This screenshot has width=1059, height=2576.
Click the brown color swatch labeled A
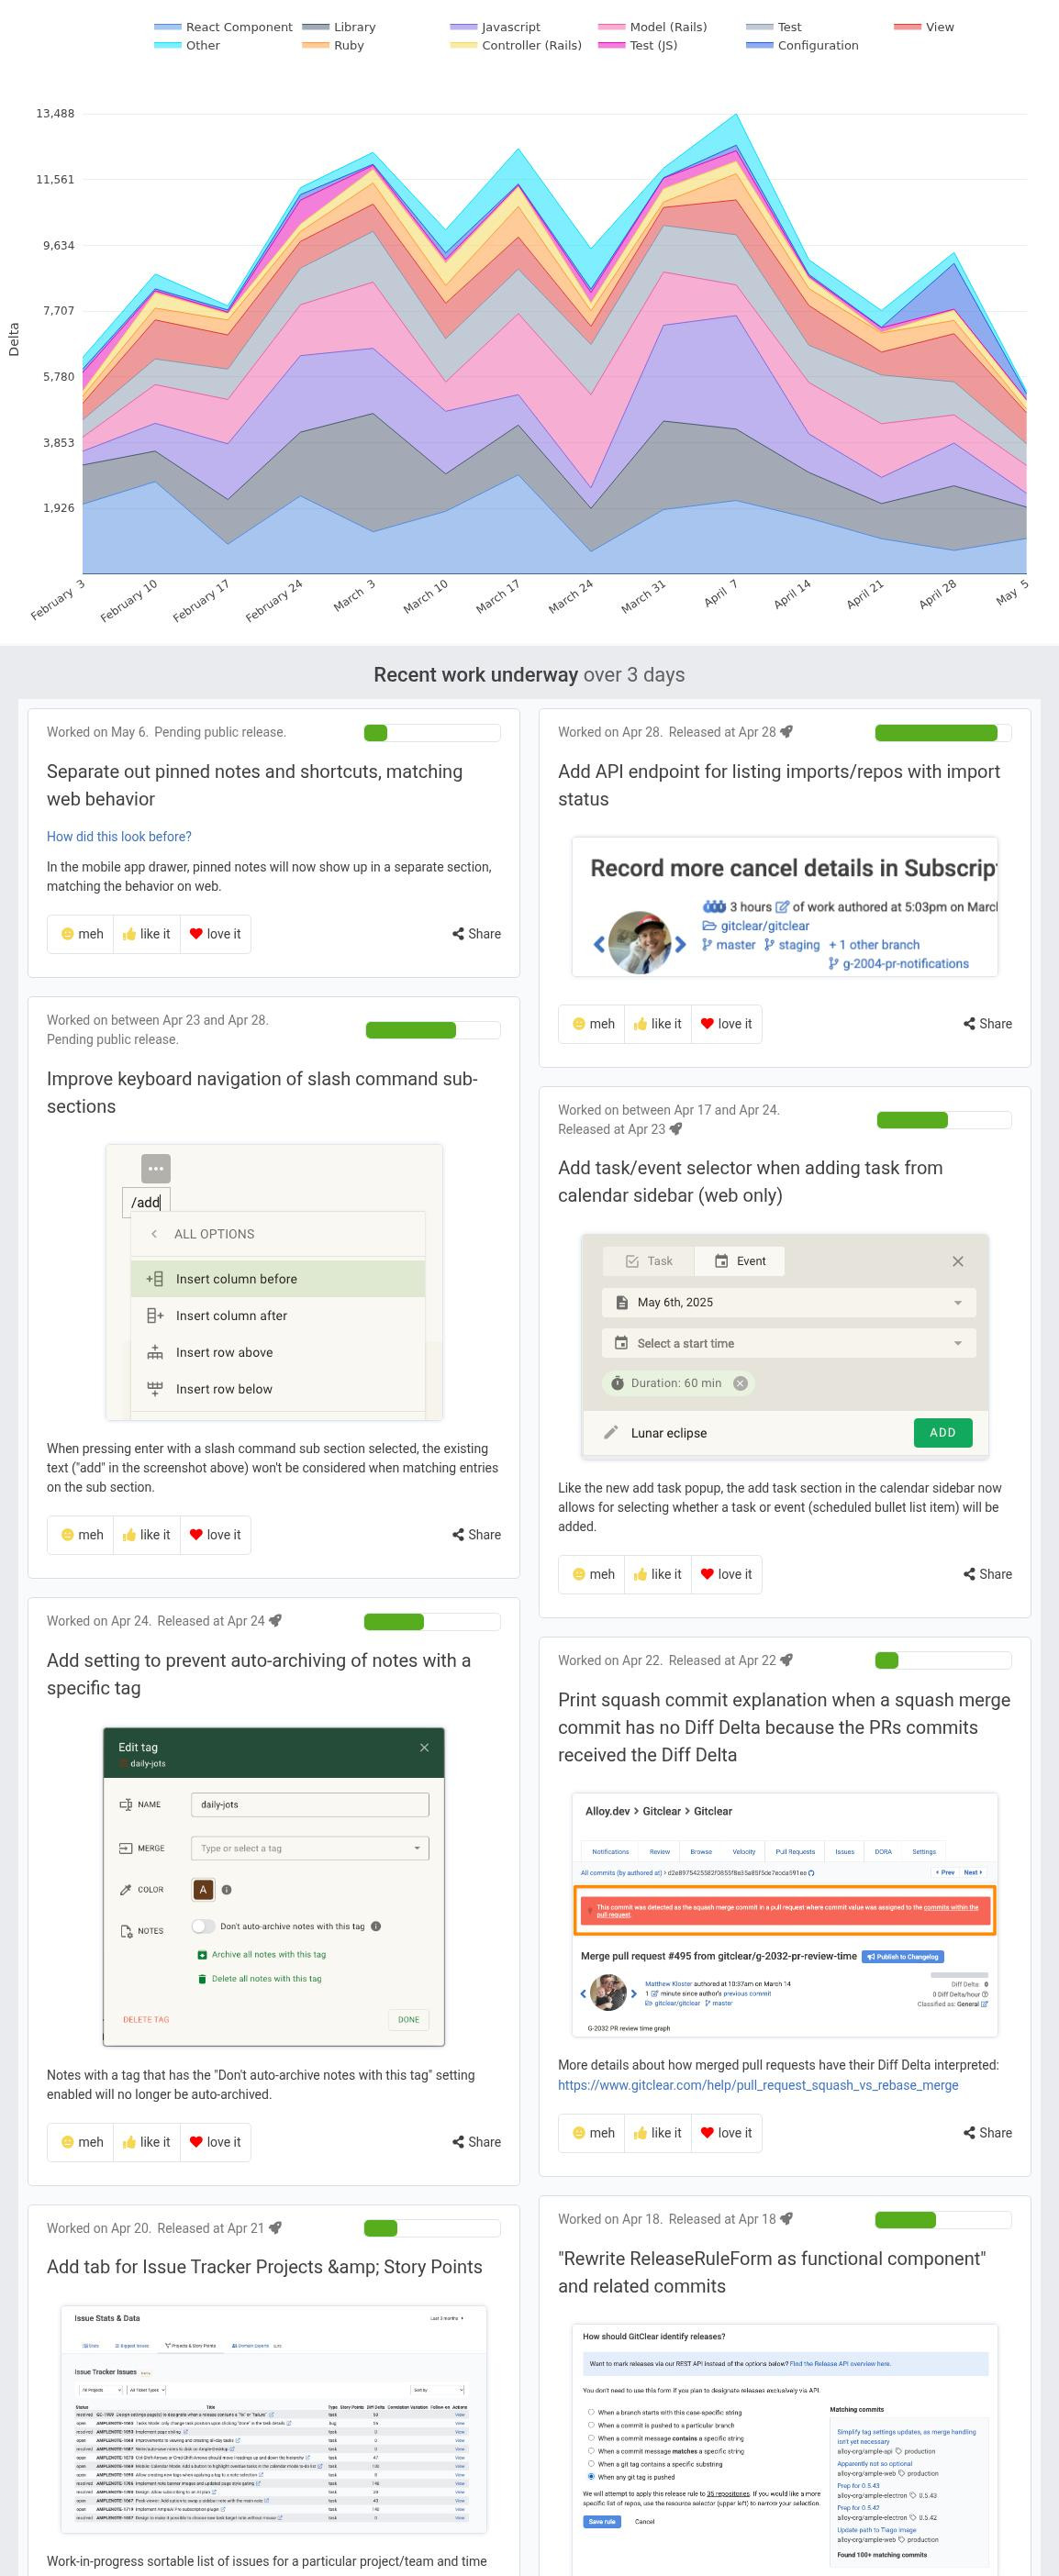[x=203, y=1889]
